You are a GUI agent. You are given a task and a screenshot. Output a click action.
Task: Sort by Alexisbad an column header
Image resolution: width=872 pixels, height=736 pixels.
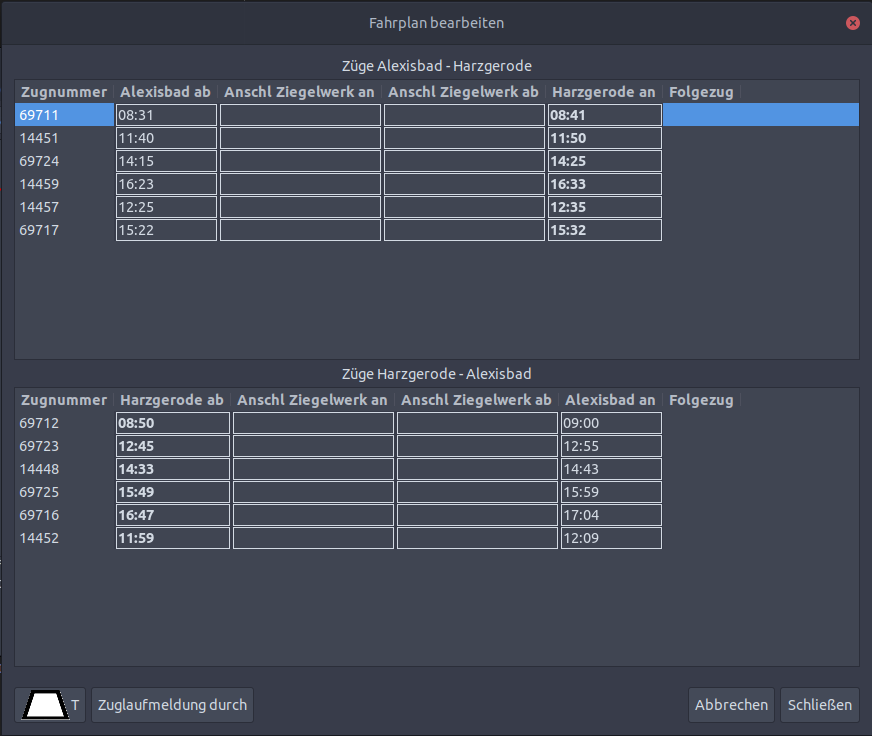click(x=611, y=400)
